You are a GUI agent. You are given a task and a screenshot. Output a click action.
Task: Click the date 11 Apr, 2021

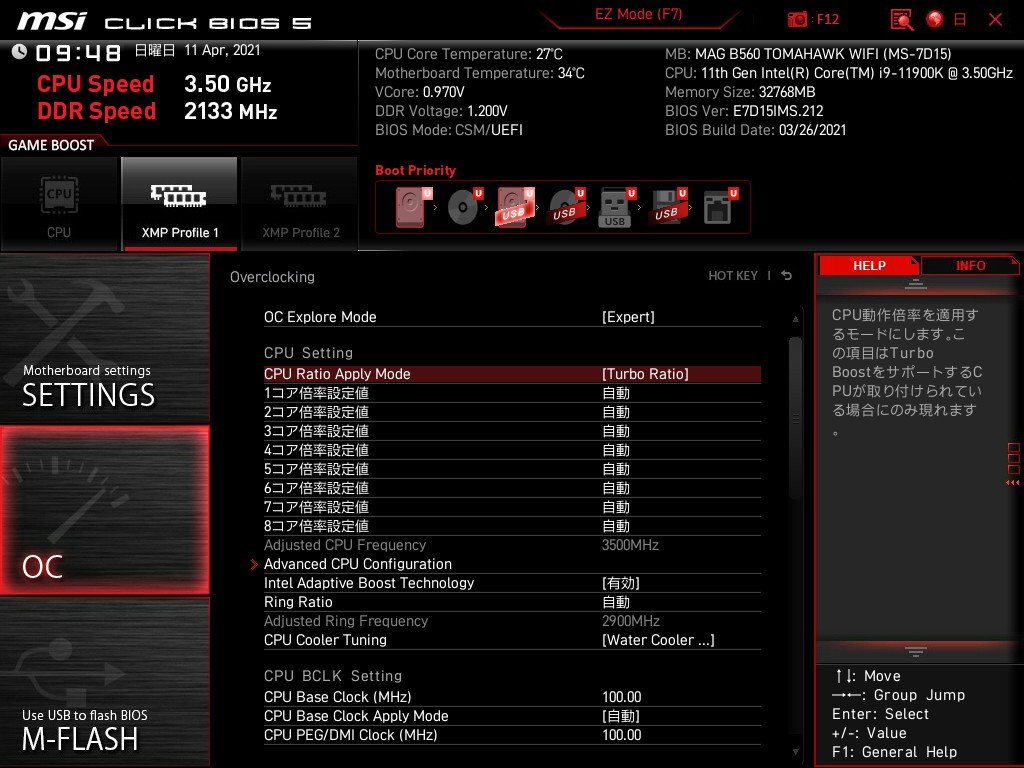pyautogui.click(x=222, y=50)
